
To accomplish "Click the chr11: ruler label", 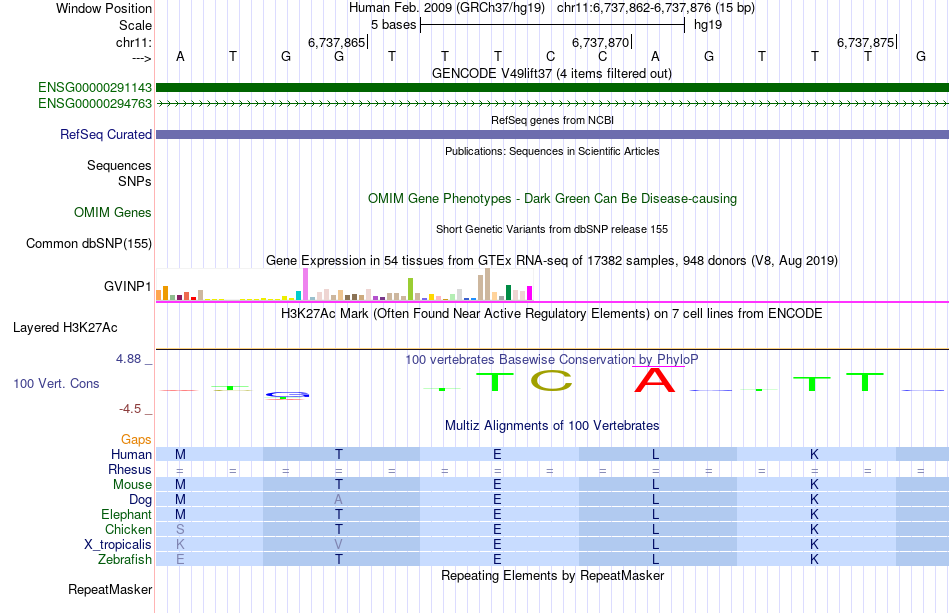I will tap(133, 42).
